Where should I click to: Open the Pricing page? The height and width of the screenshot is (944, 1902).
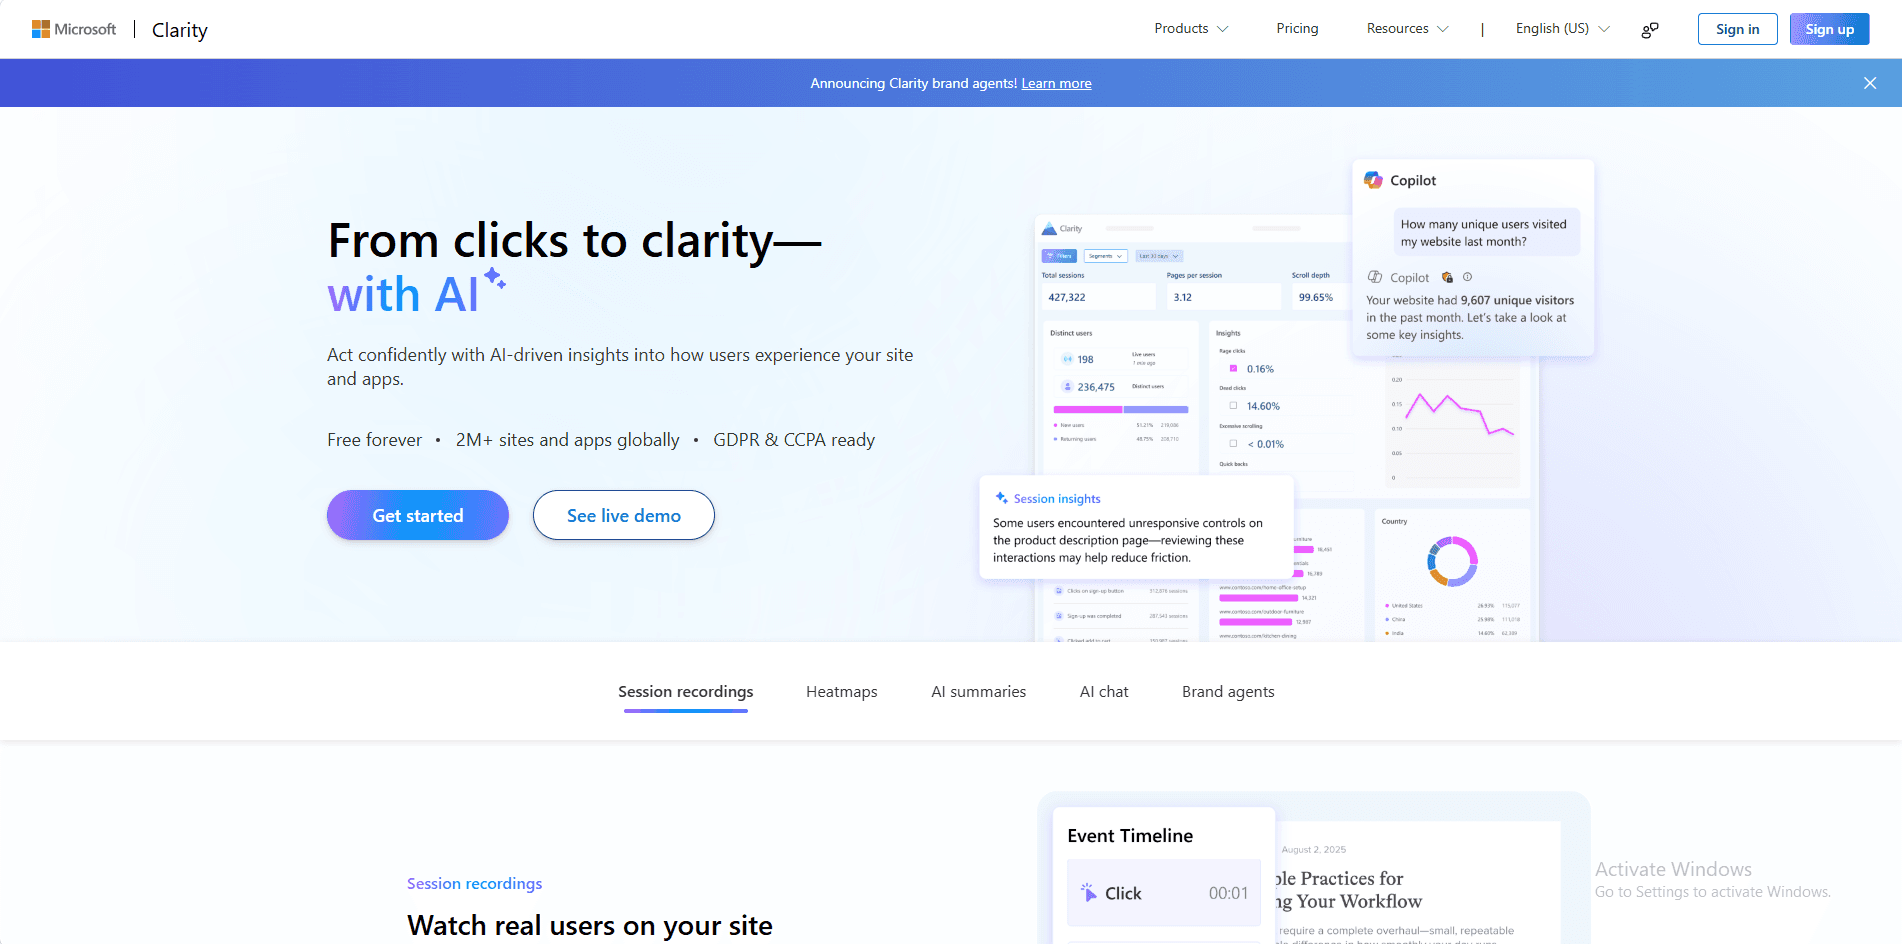click(x=1297, y=29)
